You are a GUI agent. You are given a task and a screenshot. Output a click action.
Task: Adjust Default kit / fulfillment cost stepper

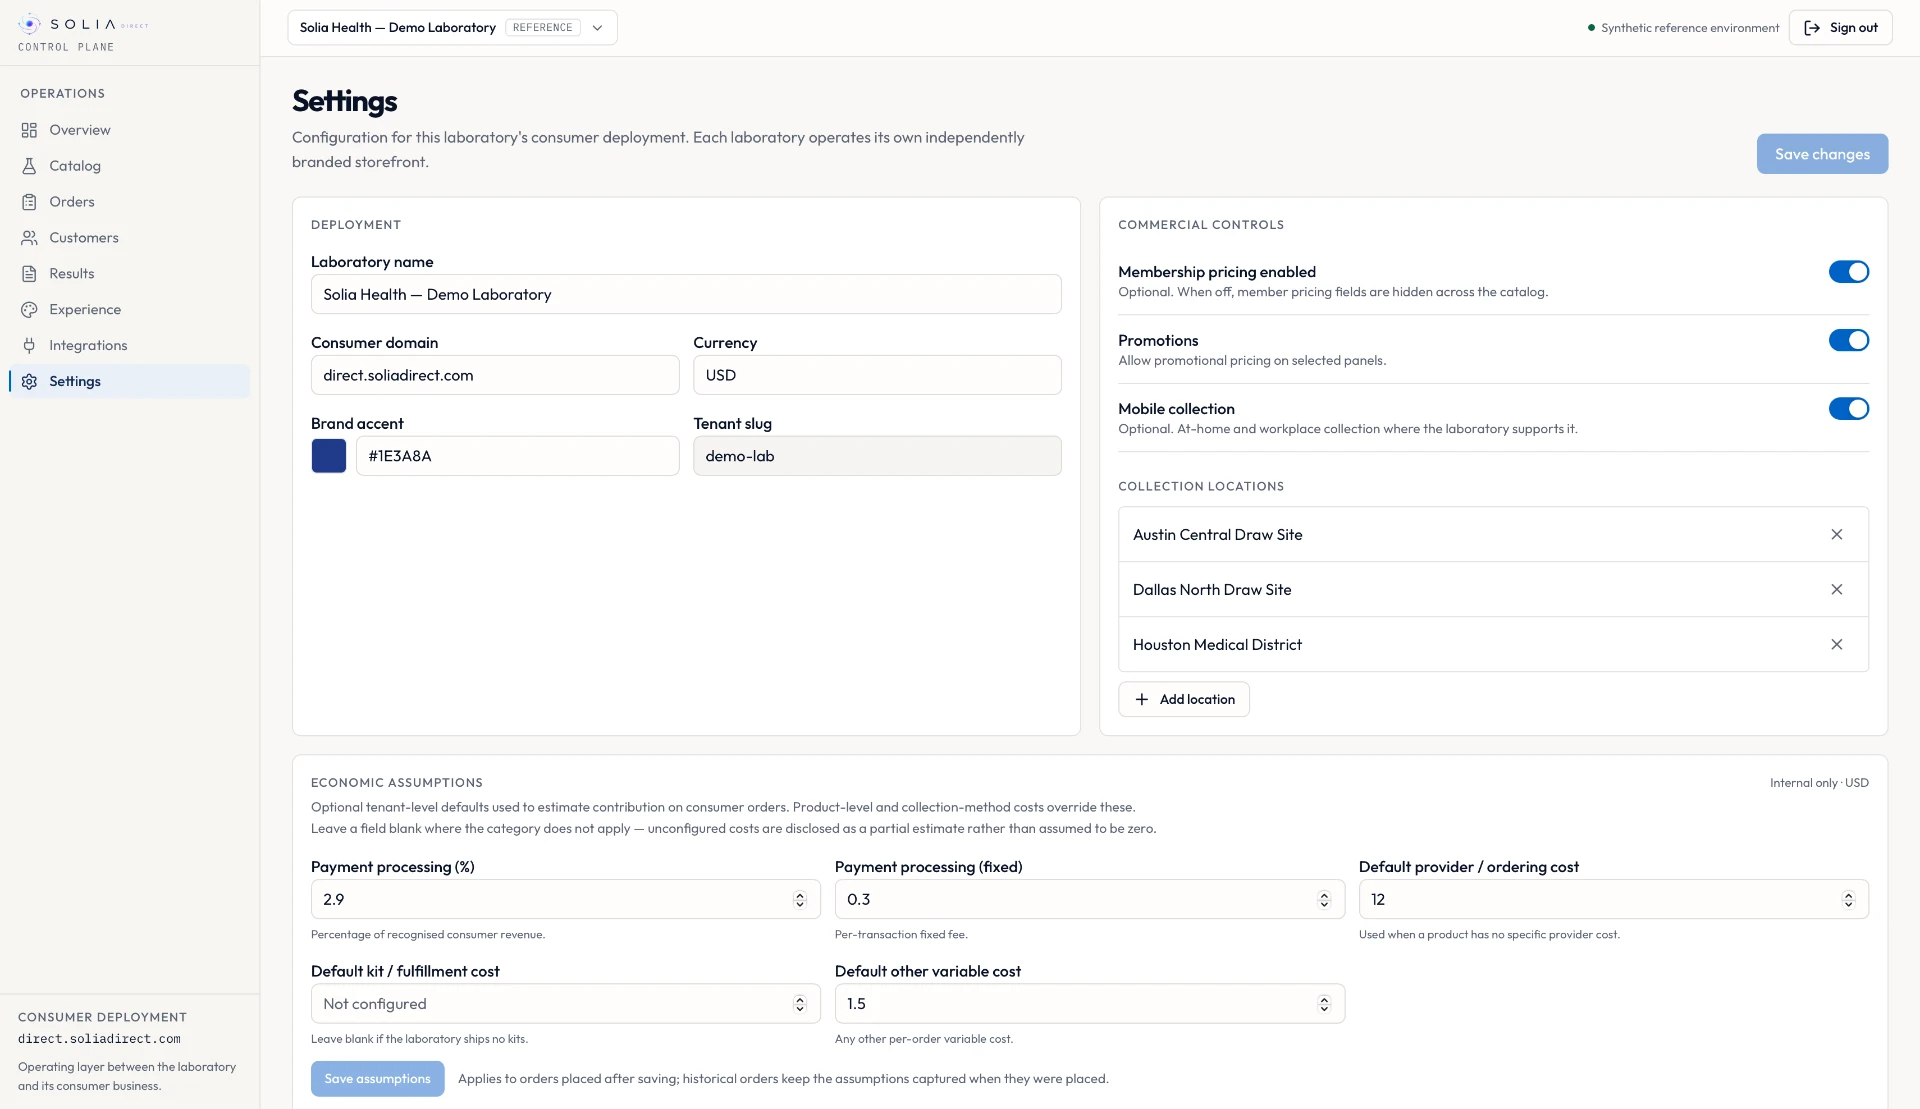[800, 1004]
